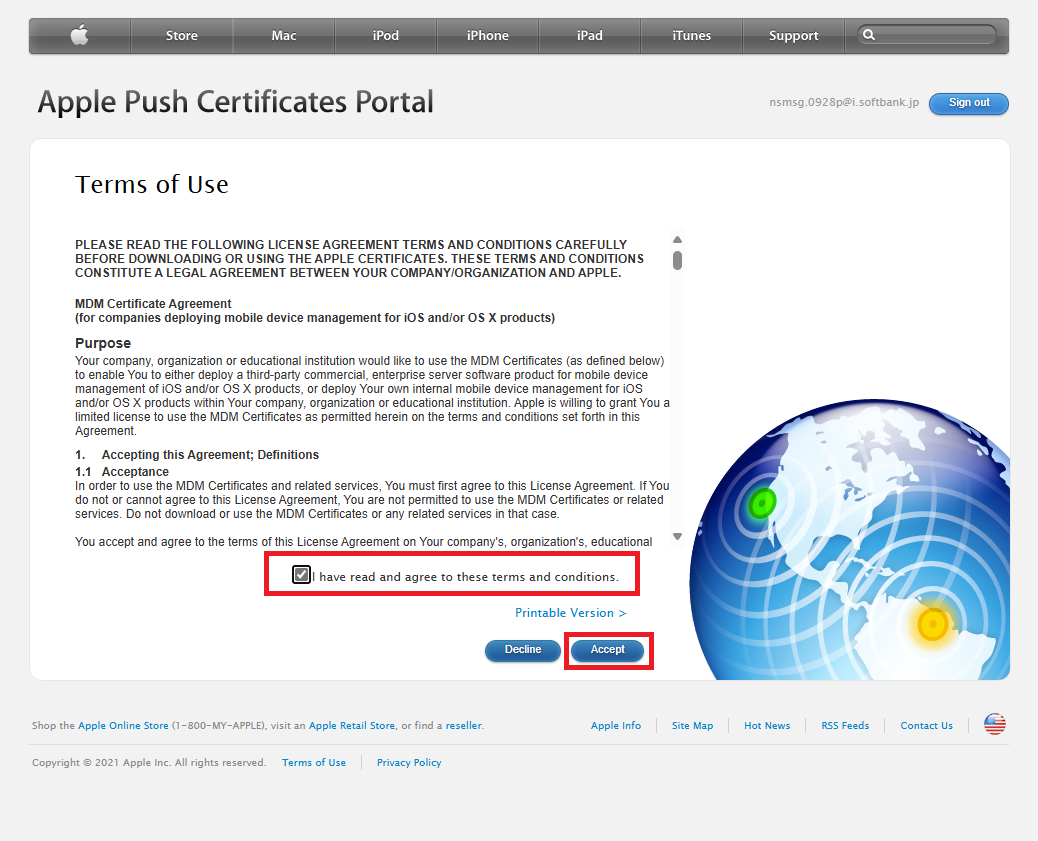Click the scrollbar down arrow in terms box

677,537
